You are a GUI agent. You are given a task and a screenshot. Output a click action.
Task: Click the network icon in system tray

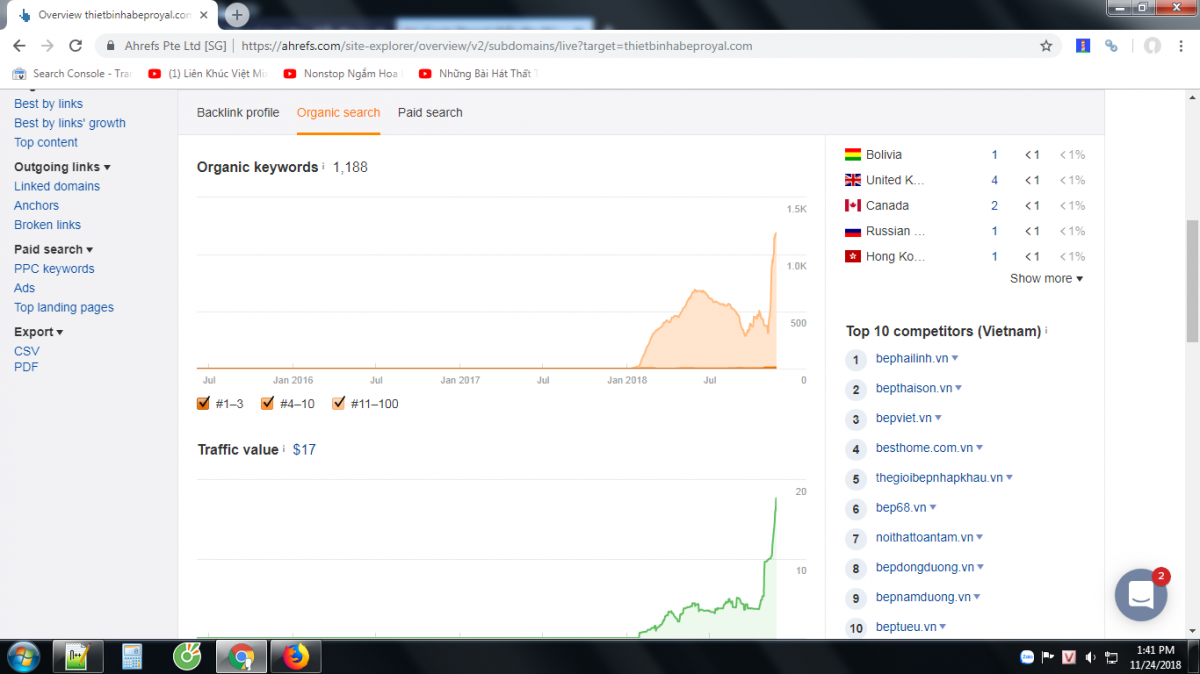1109,657
